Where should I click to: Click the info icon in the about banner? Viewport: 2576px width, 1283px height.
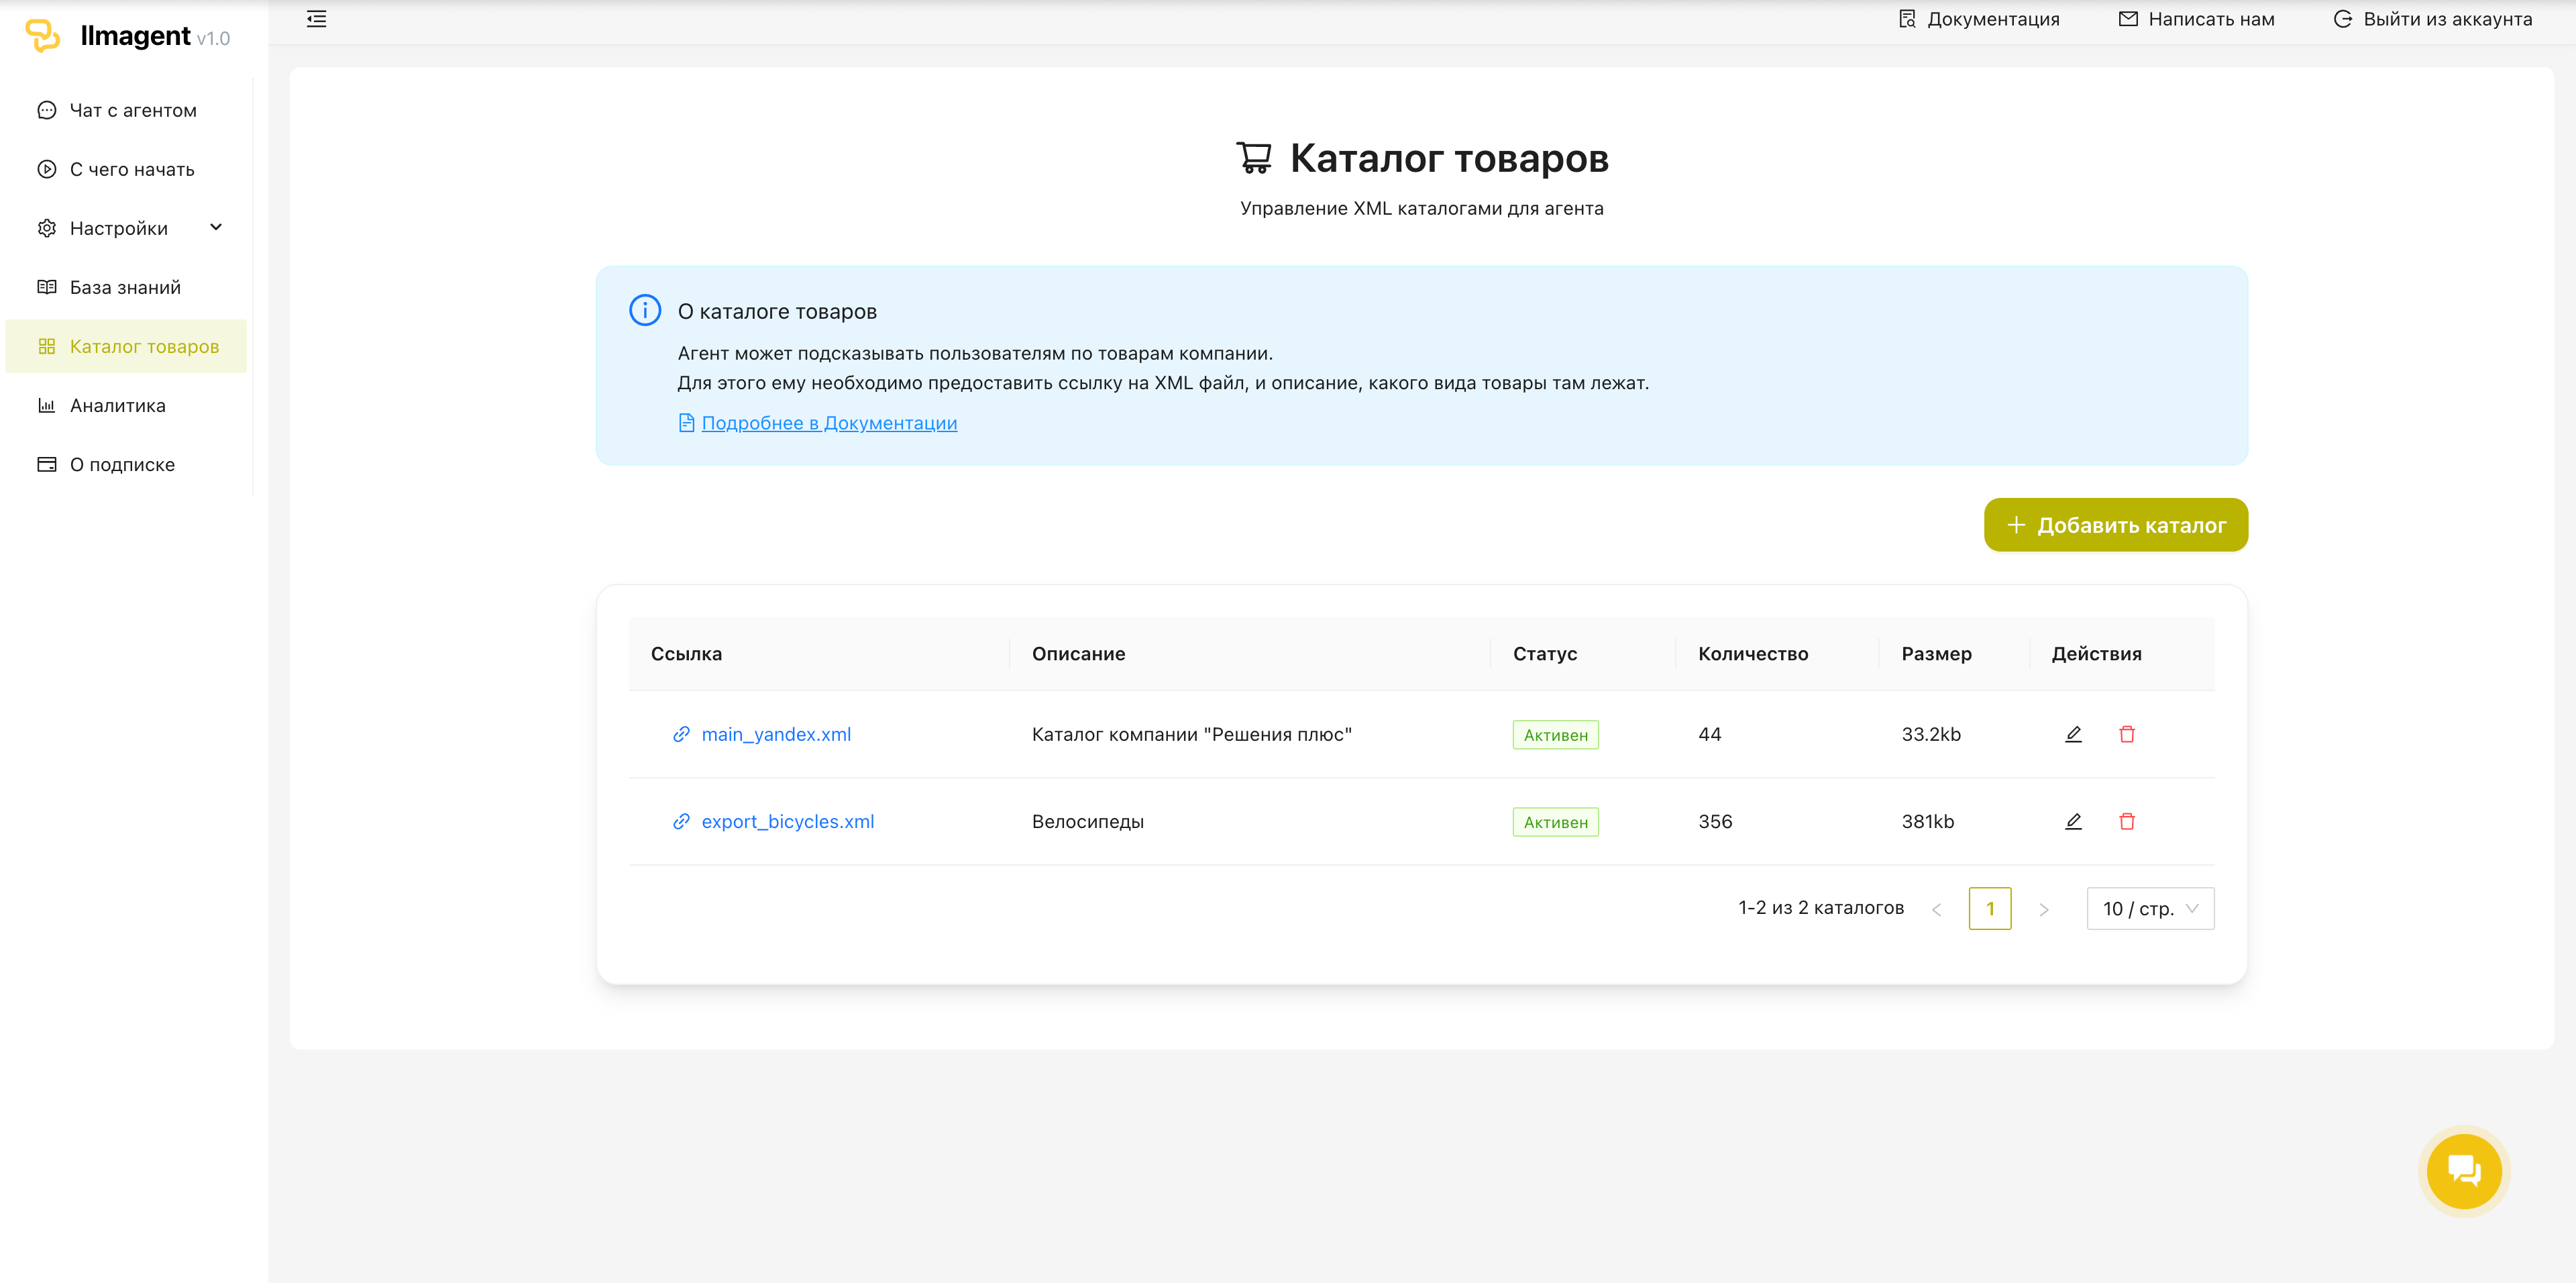(645, 310)
